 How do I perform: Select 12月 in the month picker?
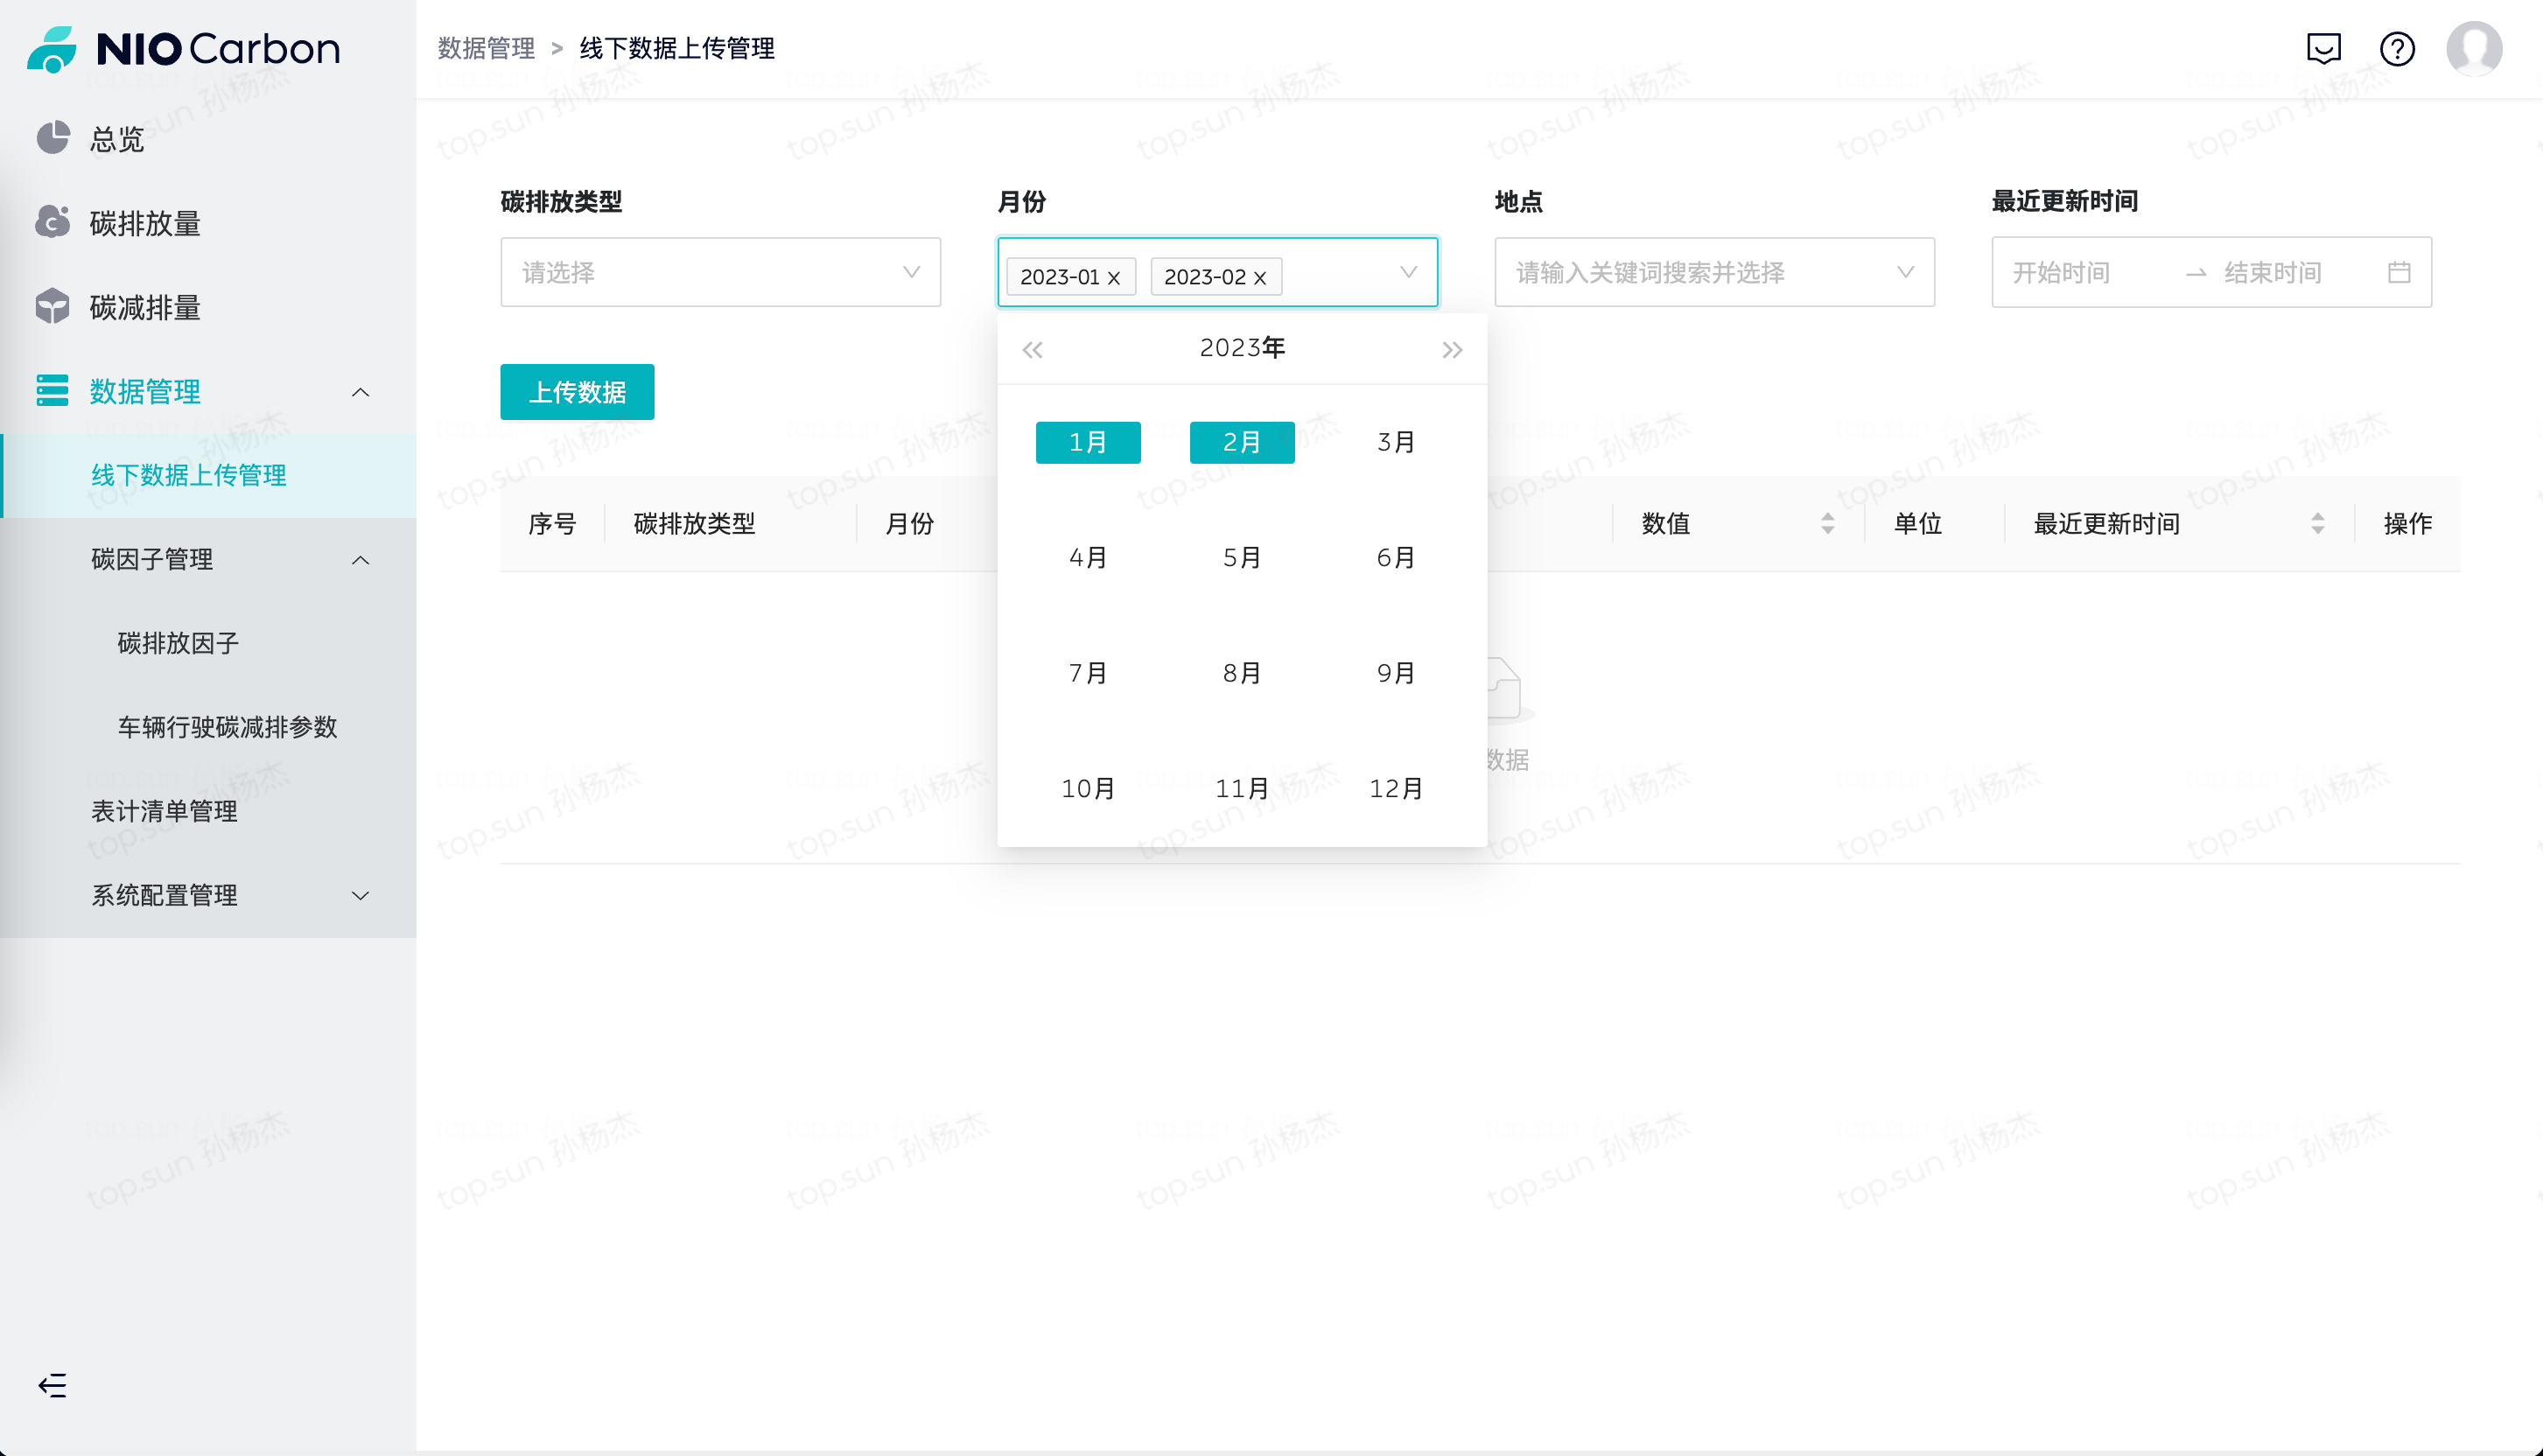pyautogui.click(x=1396, y=788)
